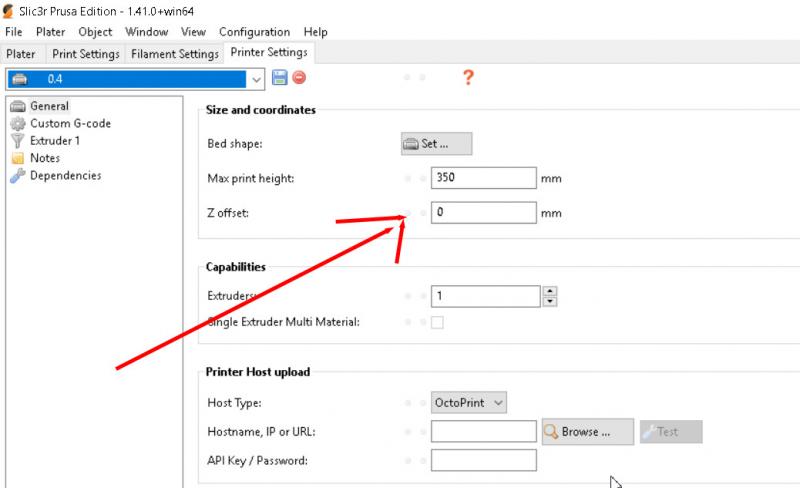This screenshot has height=488, width=800.
Task: Delete the current printer preset
Action: (x=298, y=78)
